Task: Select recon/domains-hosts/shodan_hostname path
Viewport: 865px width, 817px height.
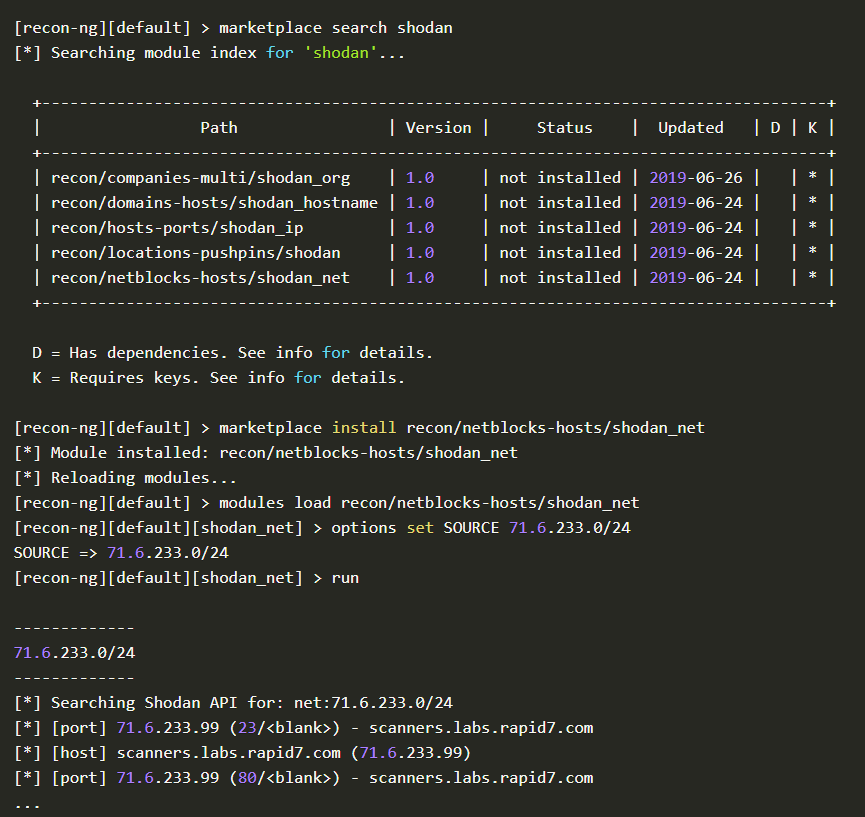Action: point(214,203)
